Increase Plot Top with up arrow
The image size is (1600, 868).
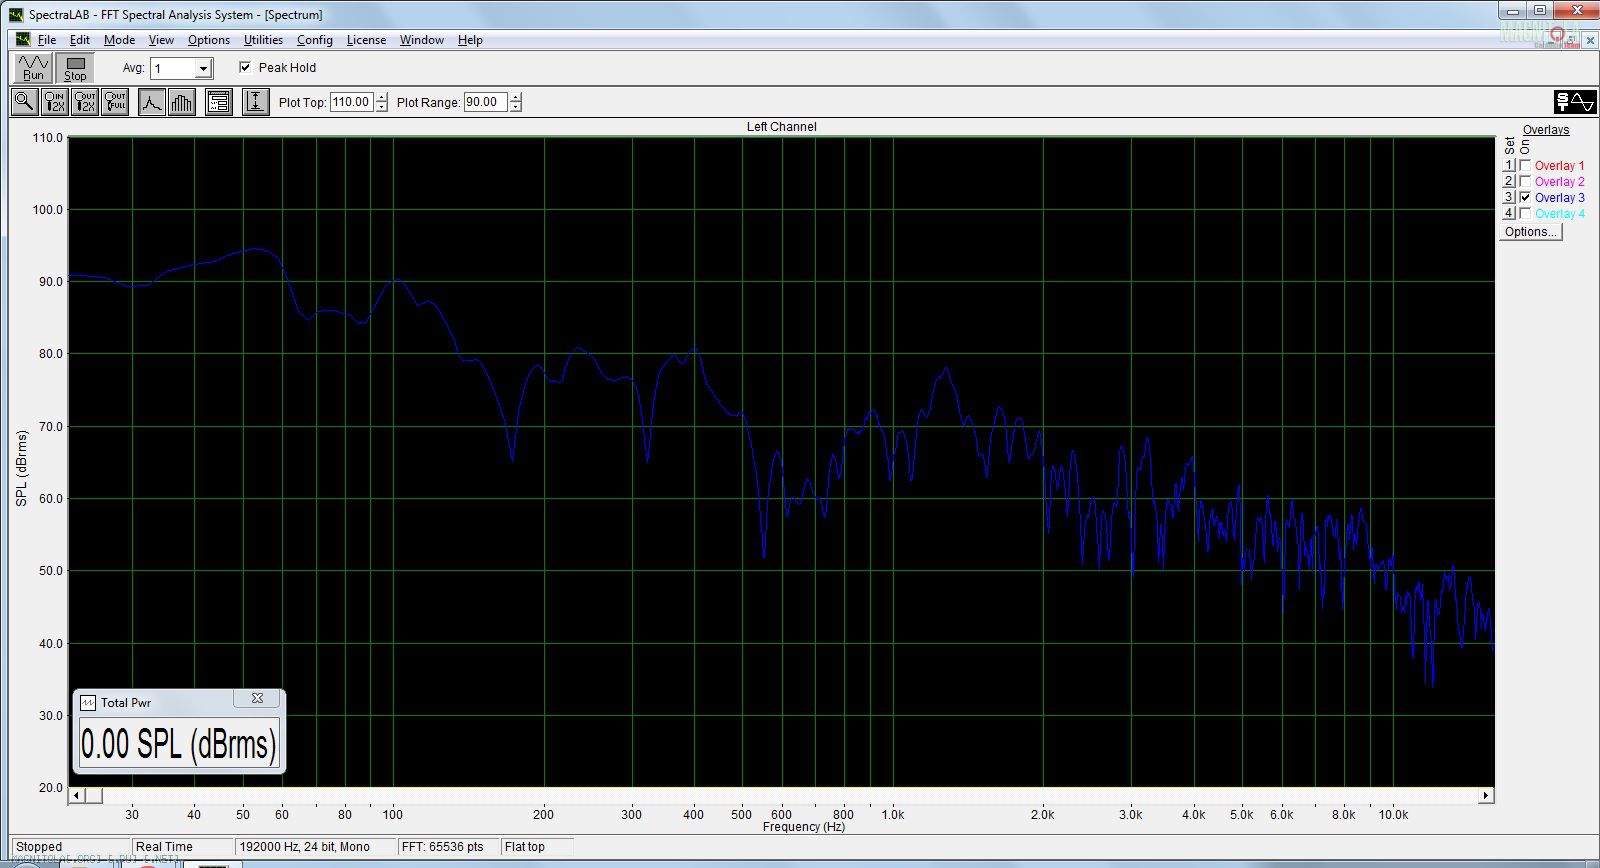[x=382, y=97]
